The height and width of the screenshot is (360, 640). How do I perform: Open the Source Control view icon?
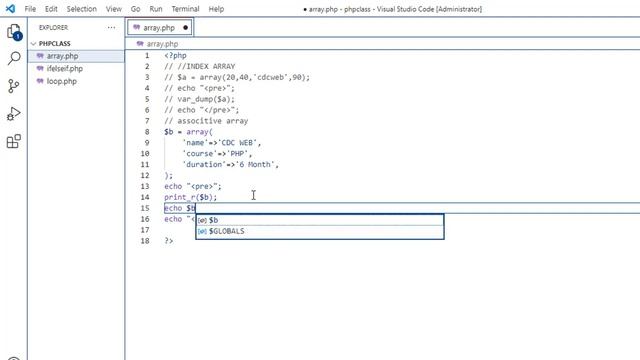[x=13, y=86]
